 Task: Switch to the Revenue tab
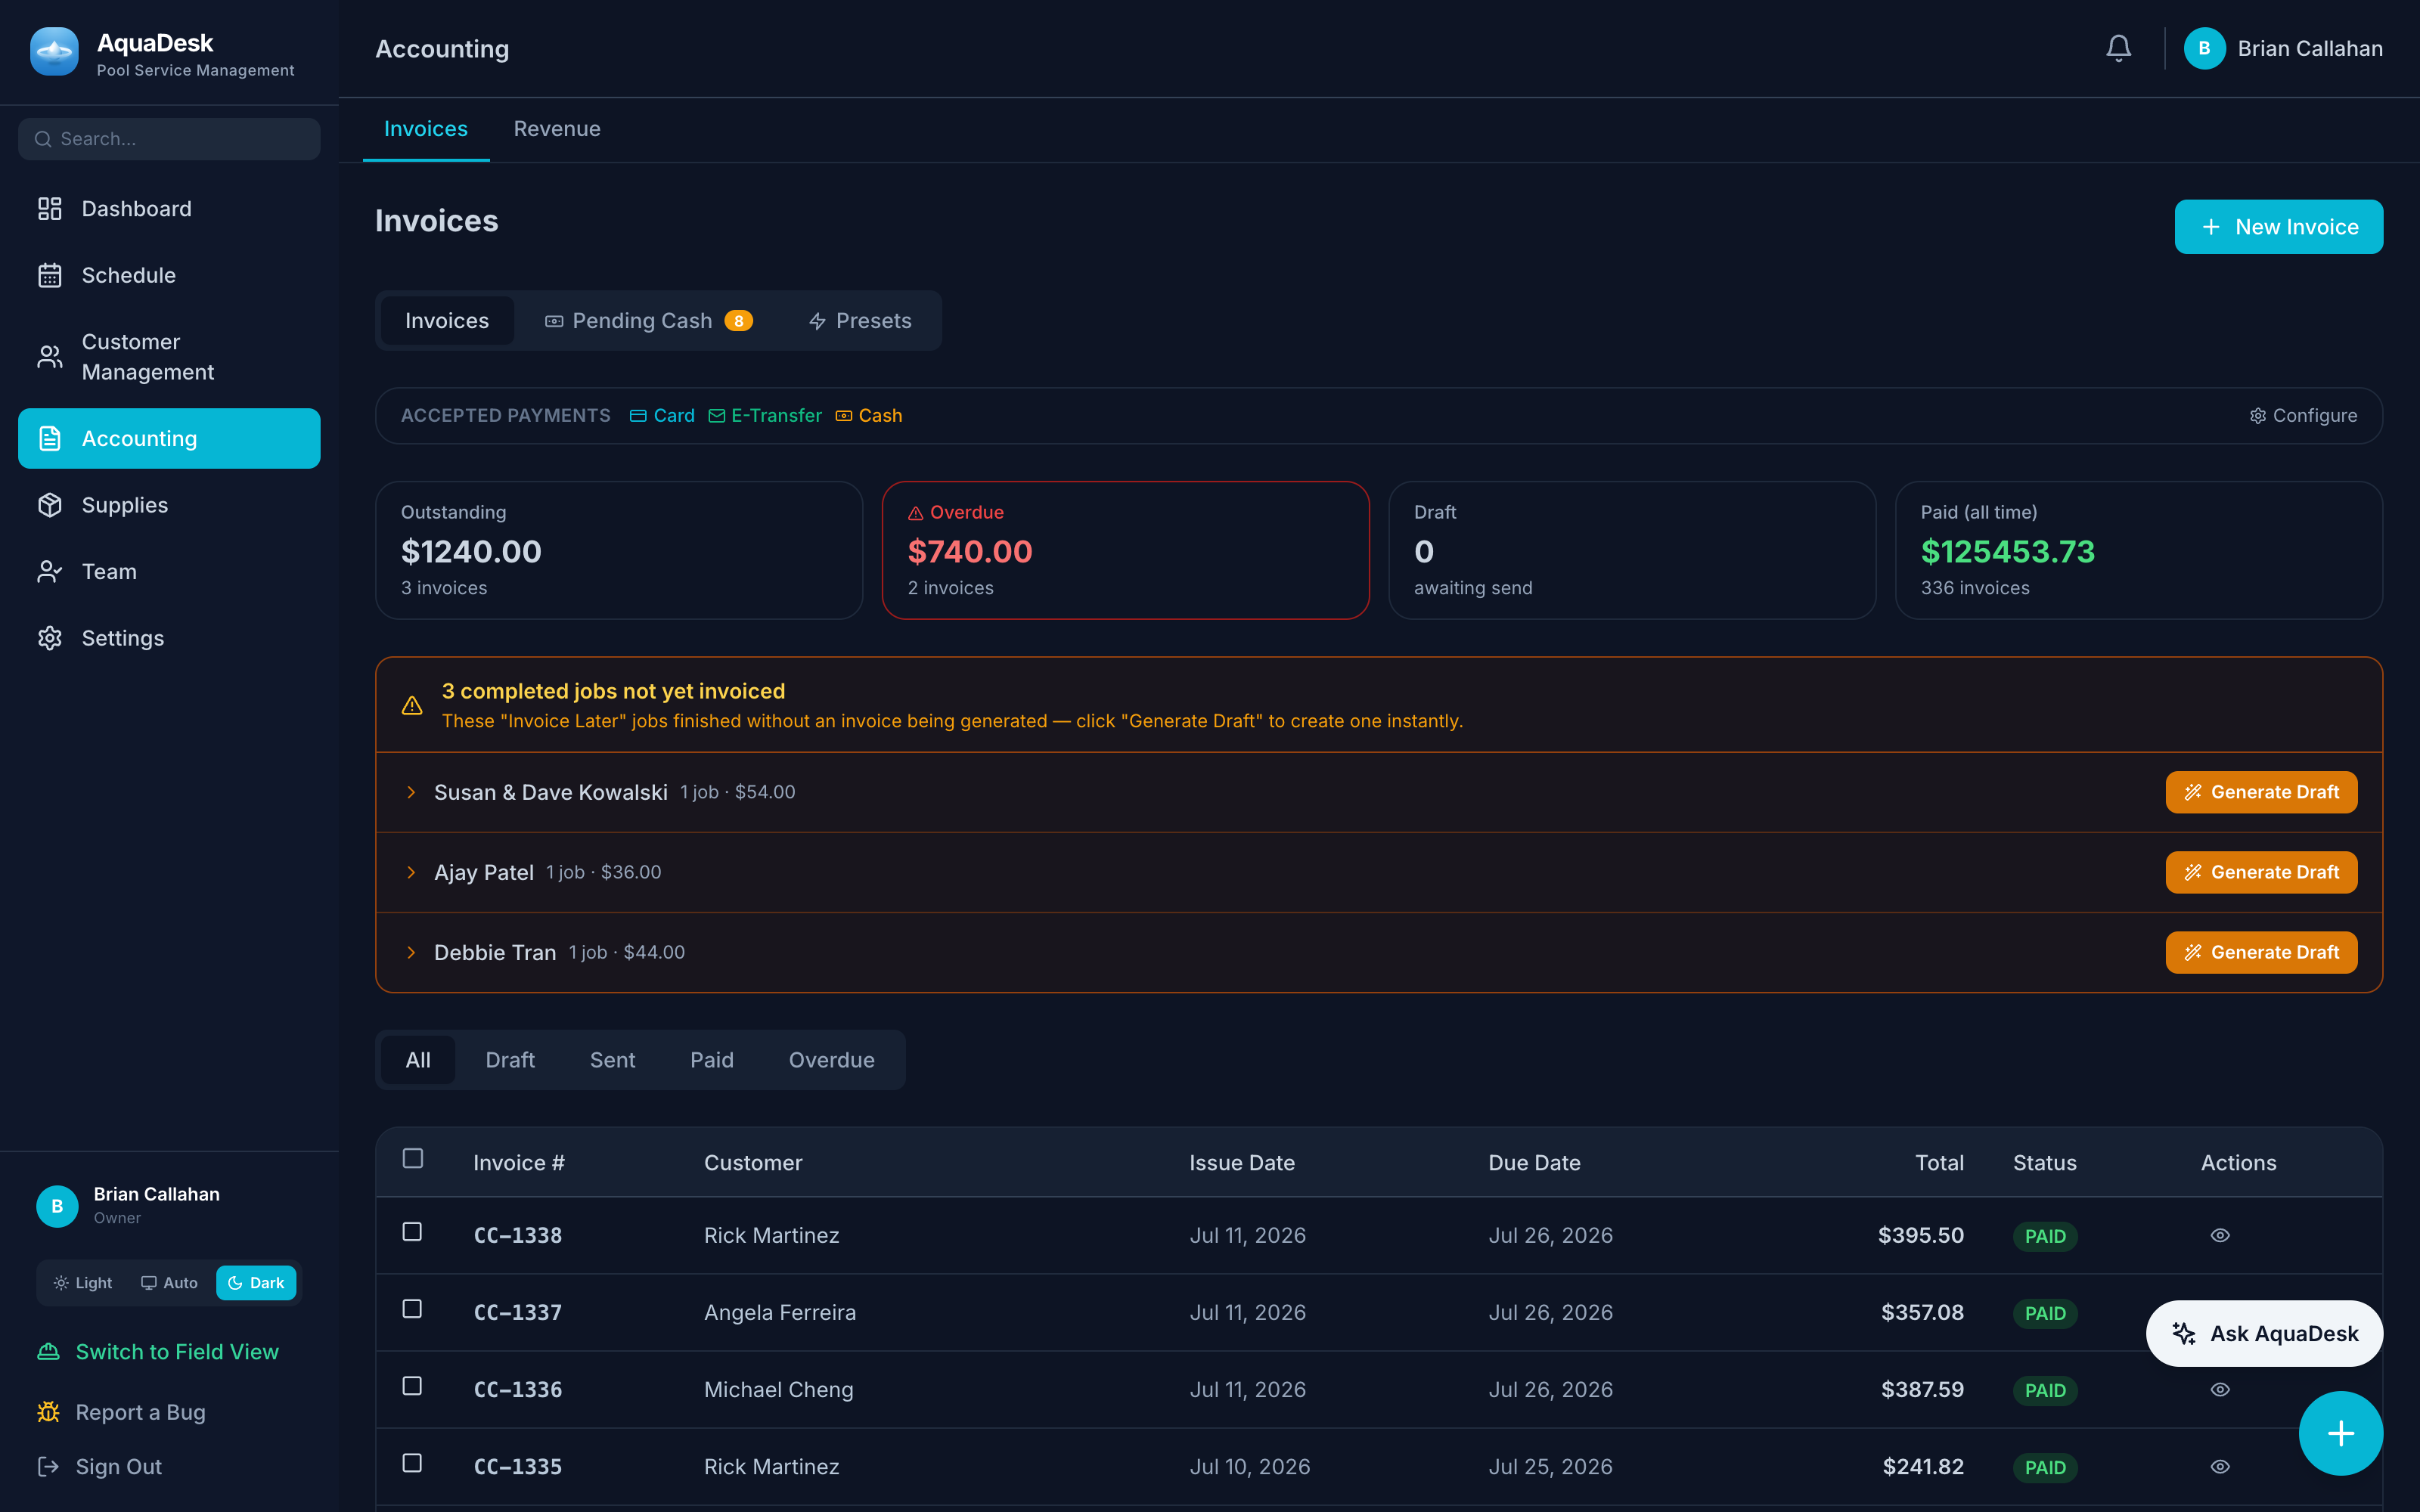pos(557,129)
